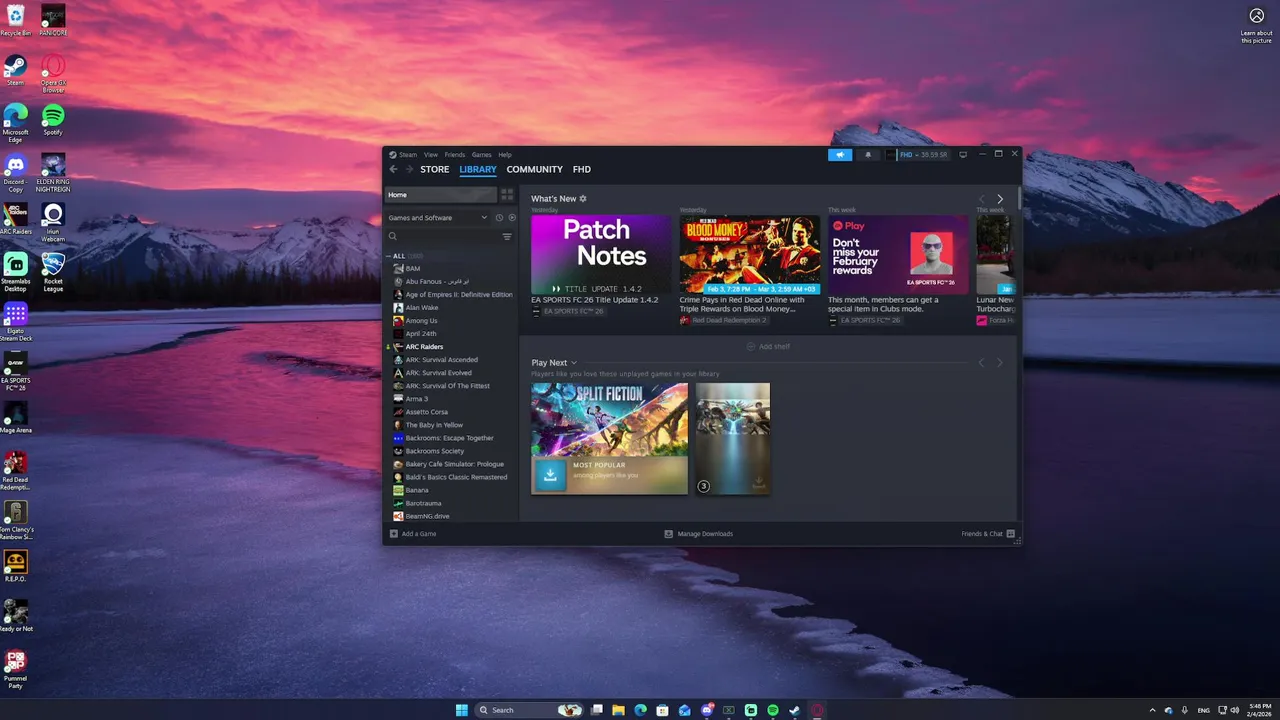Image resolution: width=1280 pixels, height=720 pixels.
Task: Click Add shelf
Action: (x=768, y=347)
